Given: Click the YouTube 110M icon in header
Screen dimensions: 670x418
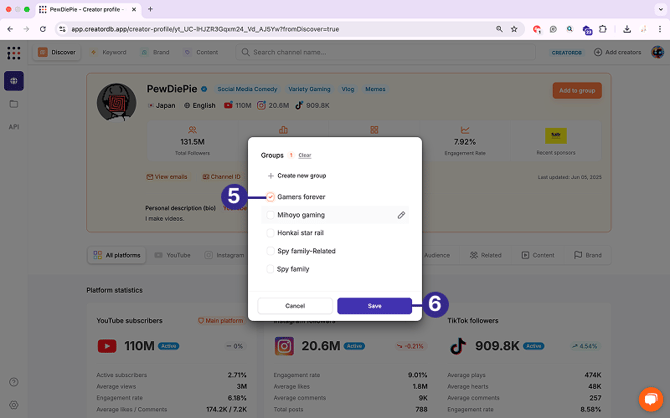Looking at the screenshot, I should point(228,105).
